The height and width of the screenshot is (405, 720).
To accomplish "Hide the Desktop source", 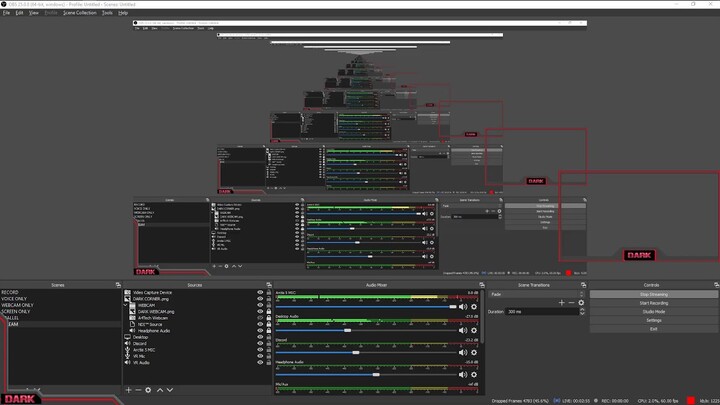I will 260,337.
